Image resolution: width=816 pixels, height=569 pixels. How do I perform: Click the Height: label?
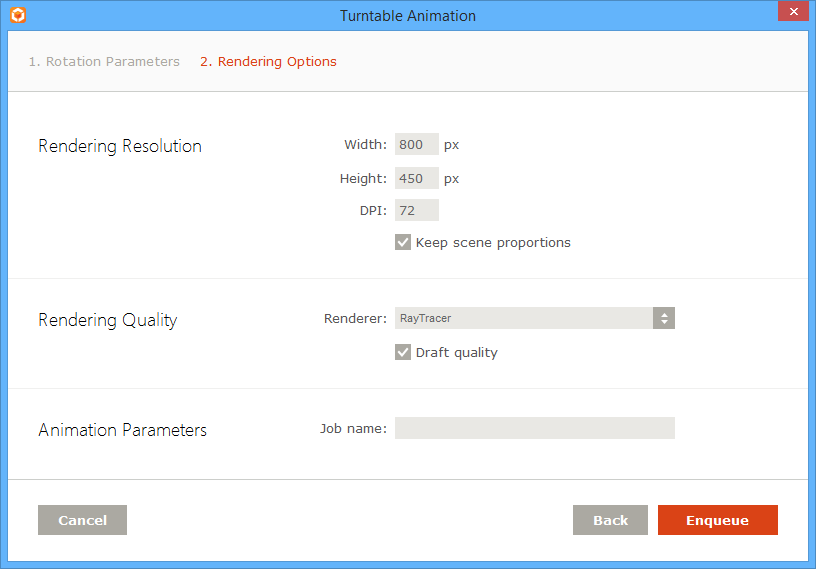pyautogui.click(x=363, y=179)
